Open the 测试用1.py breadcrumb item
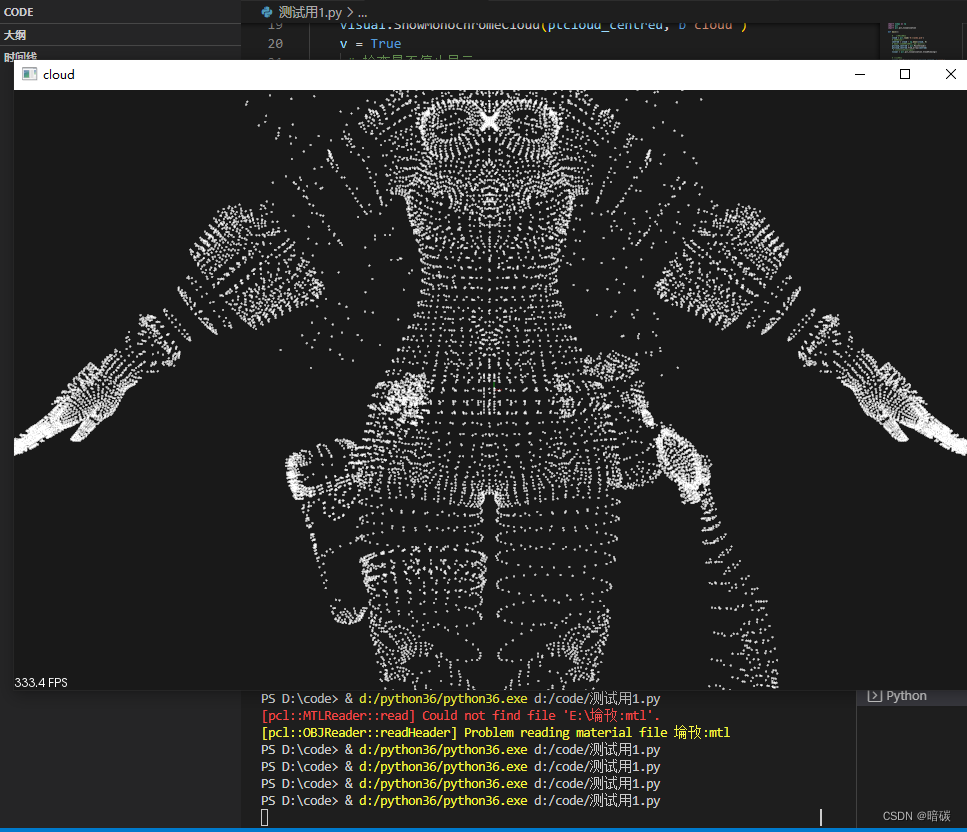Screen dimensions: 967x832 310,12
